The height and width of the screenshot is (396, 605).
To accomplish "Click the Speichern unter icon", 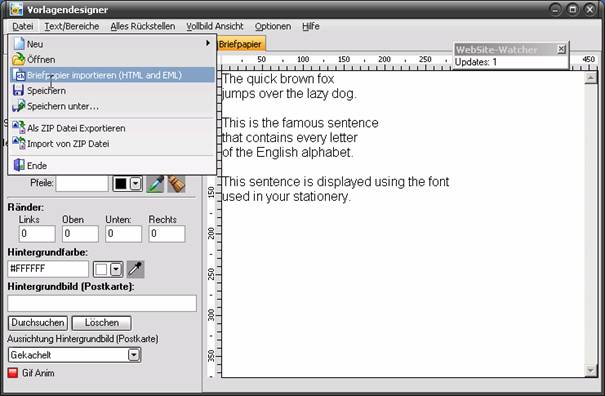I will pos(19,106).
